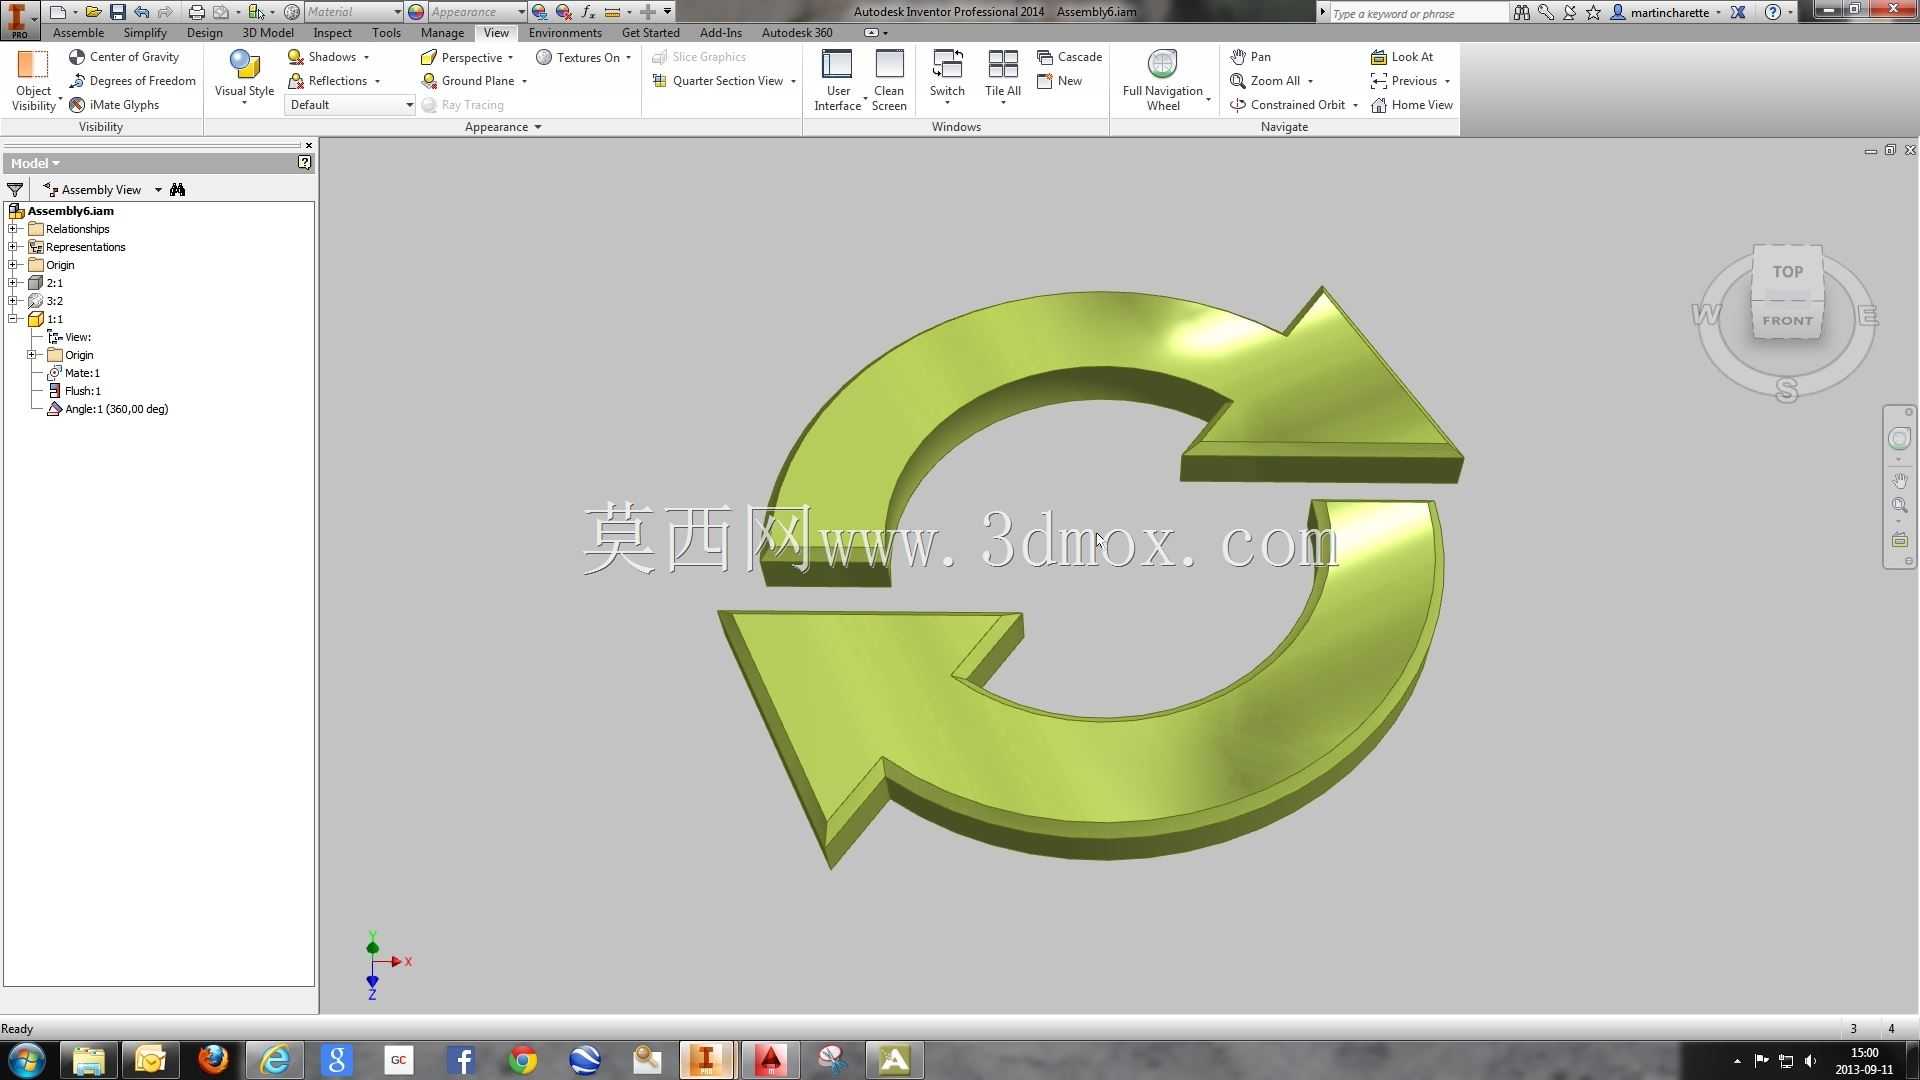
Task: Click Model browser help icon
Action: pyautogui.click(x=305, y=163)
